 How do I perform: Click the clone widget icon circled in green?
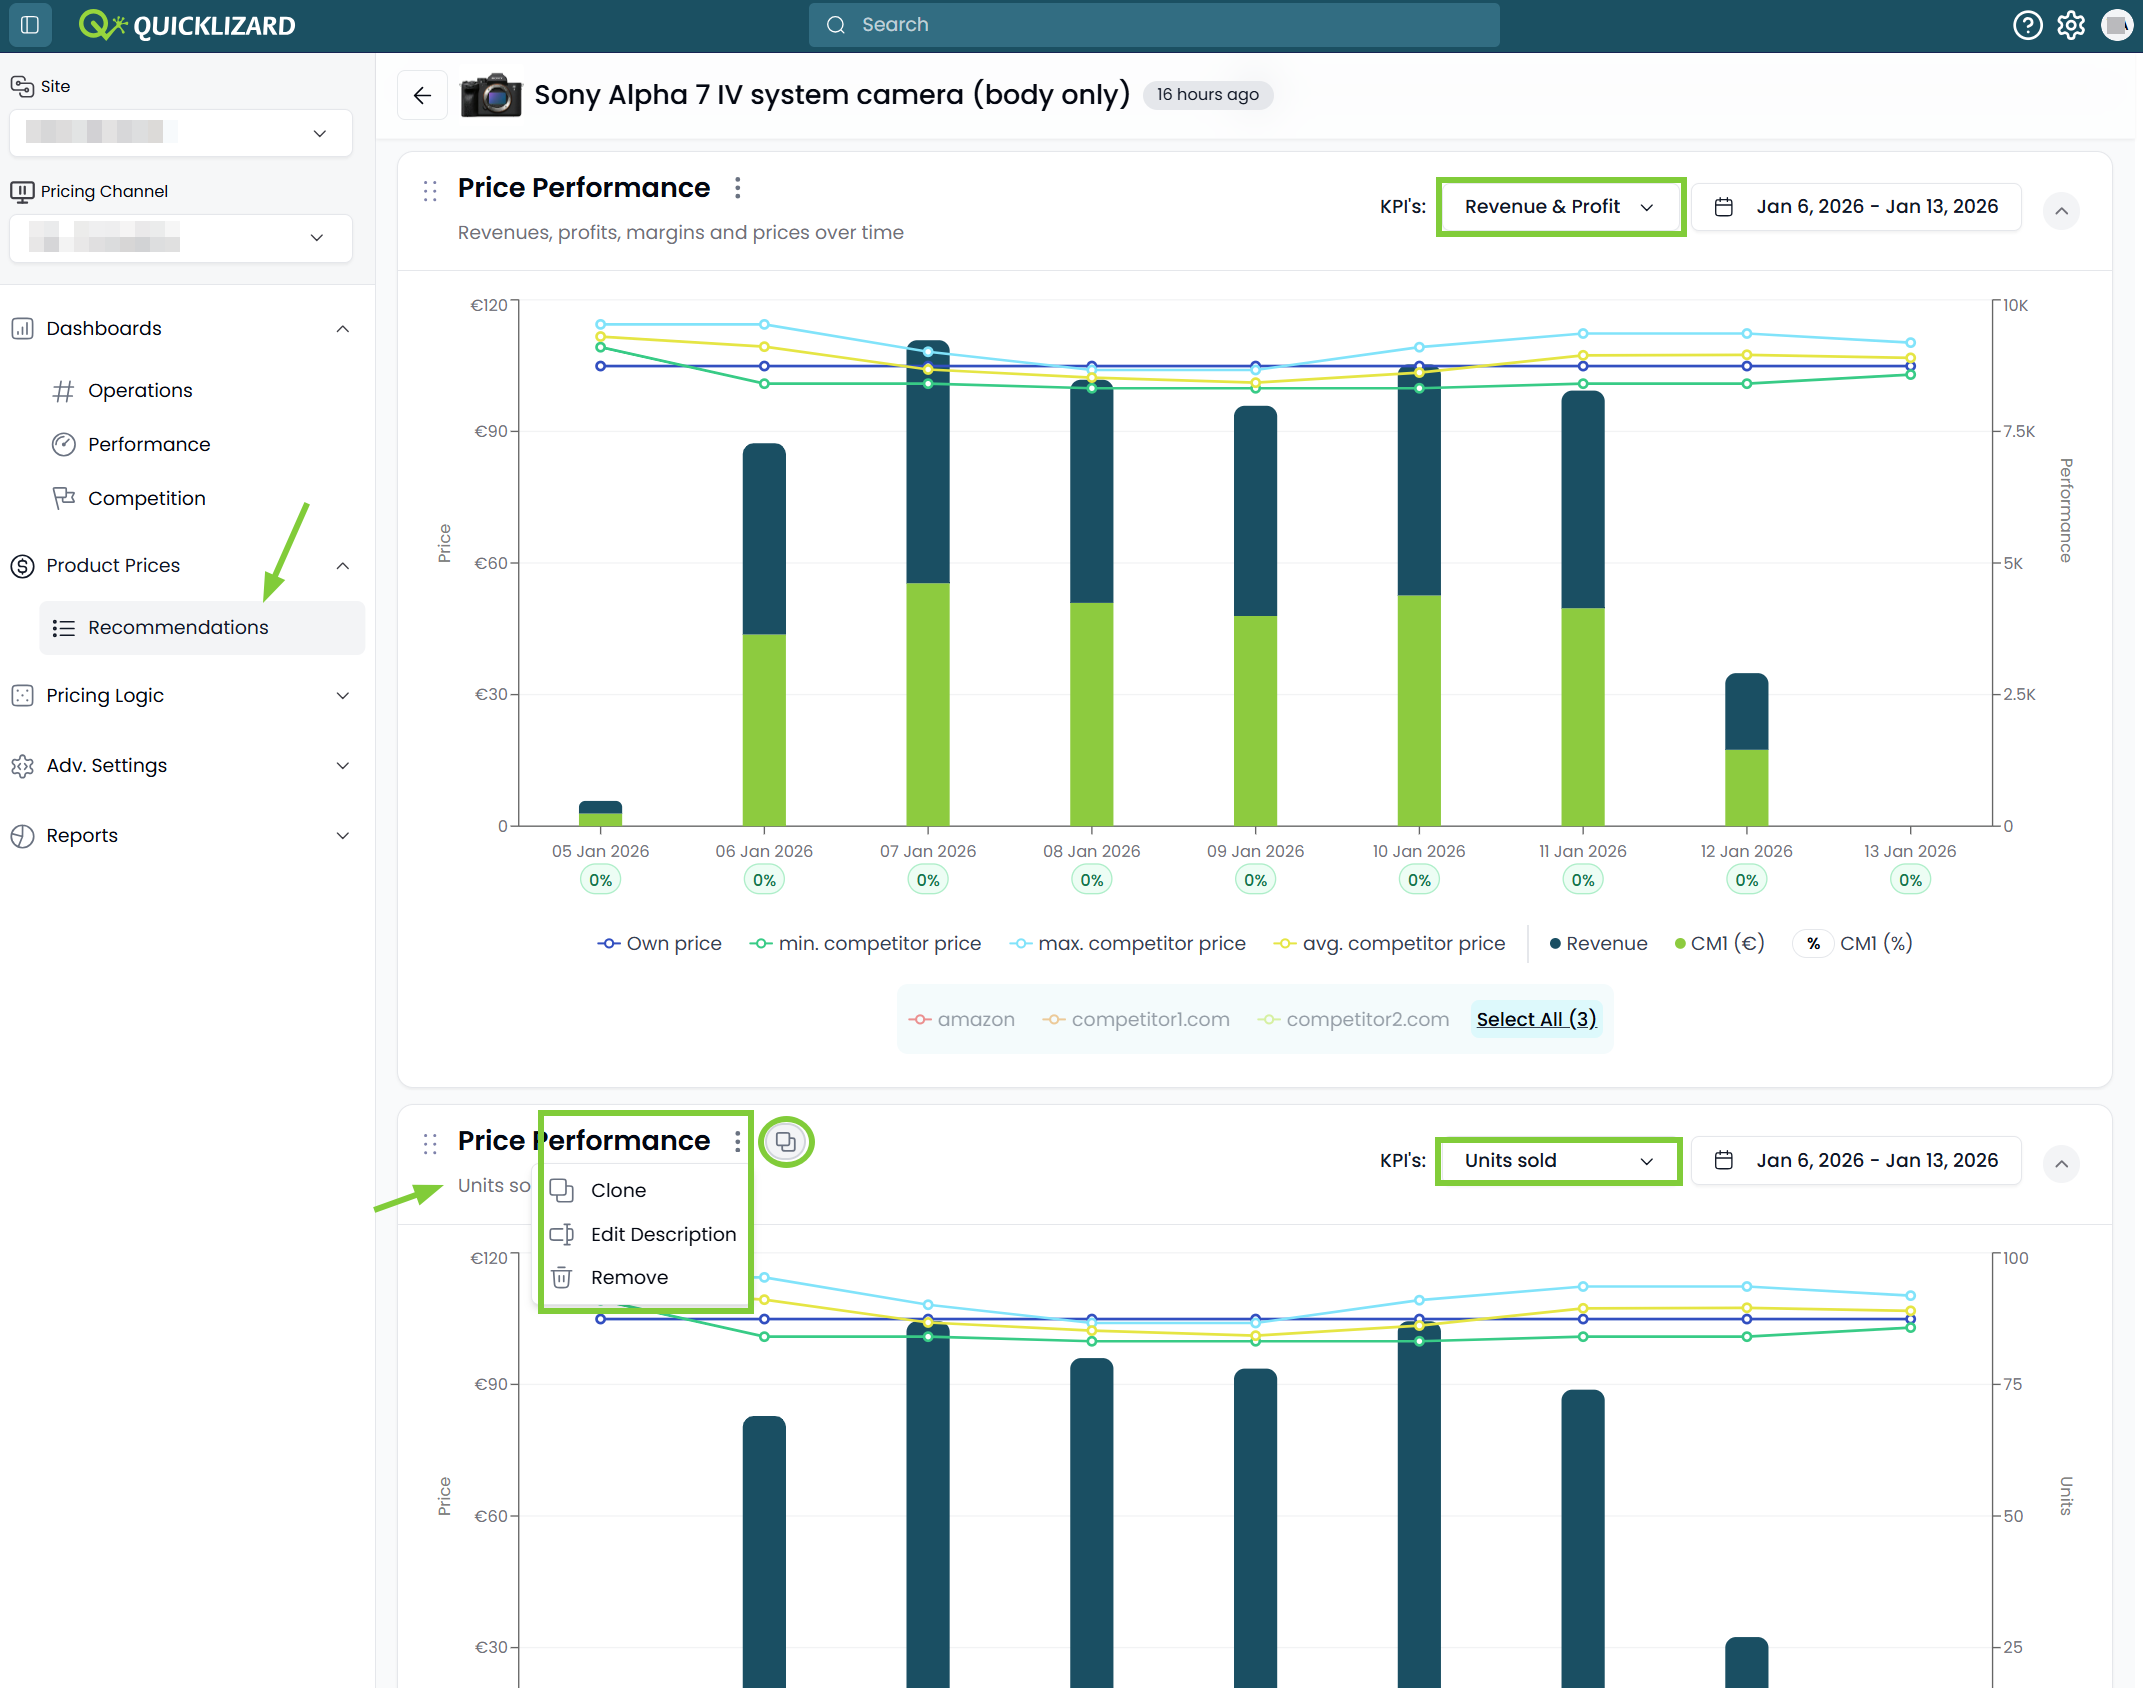[786, 1141]
